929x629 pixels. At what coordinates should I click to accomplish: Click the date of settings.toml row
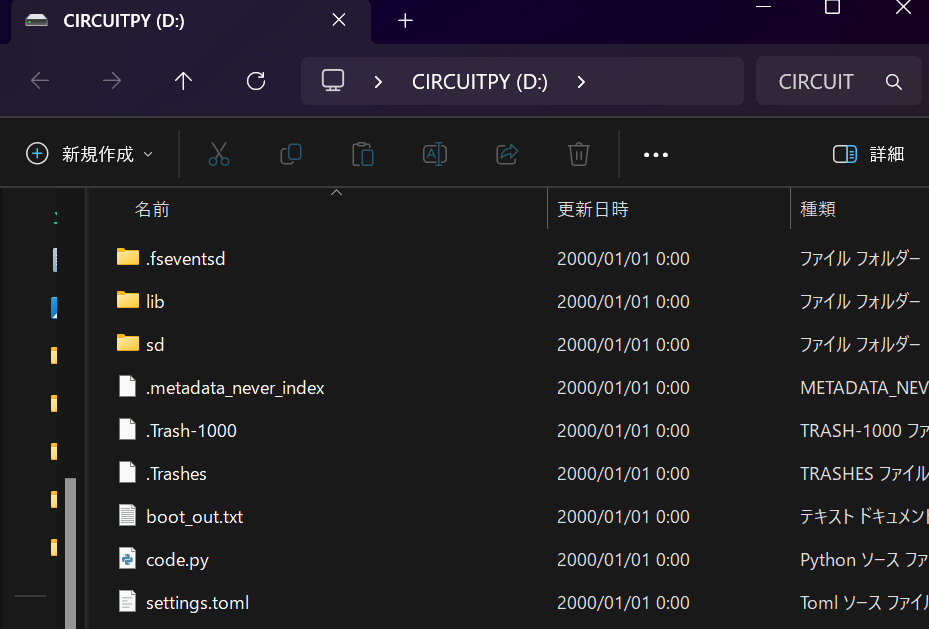tap(623, 603)
